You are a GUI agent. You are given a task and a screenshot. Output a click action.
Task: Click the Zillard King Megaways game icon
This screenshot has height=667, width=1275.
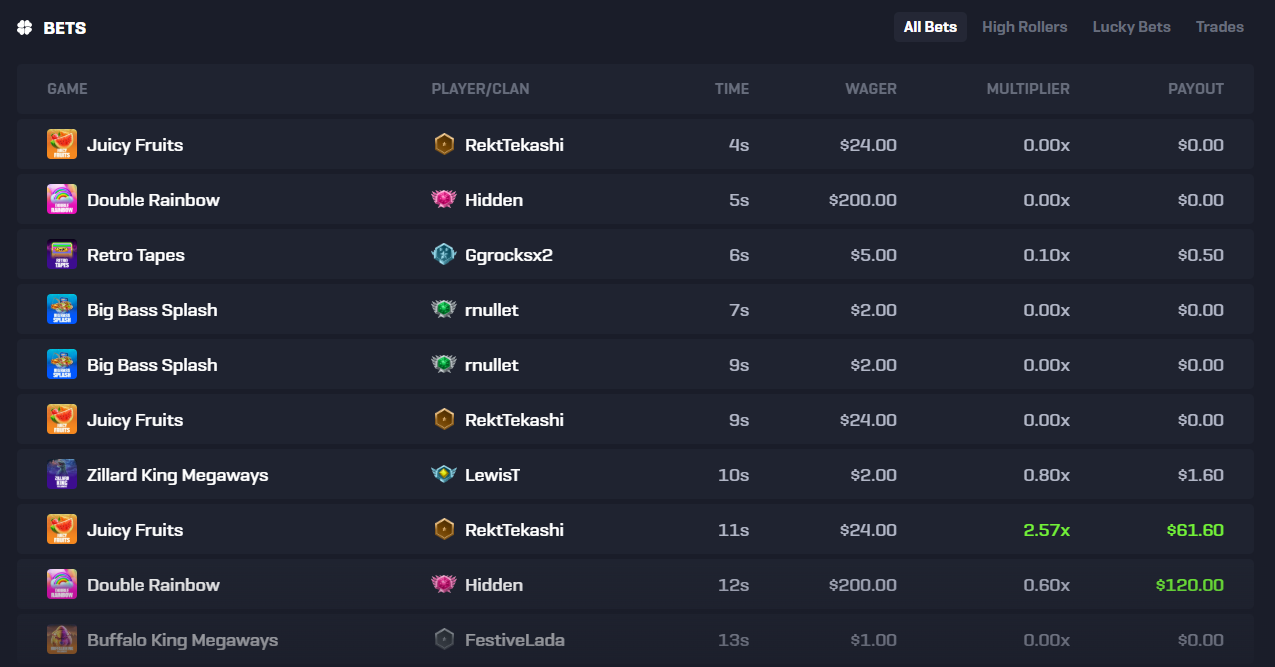click(x=62, y=475)
